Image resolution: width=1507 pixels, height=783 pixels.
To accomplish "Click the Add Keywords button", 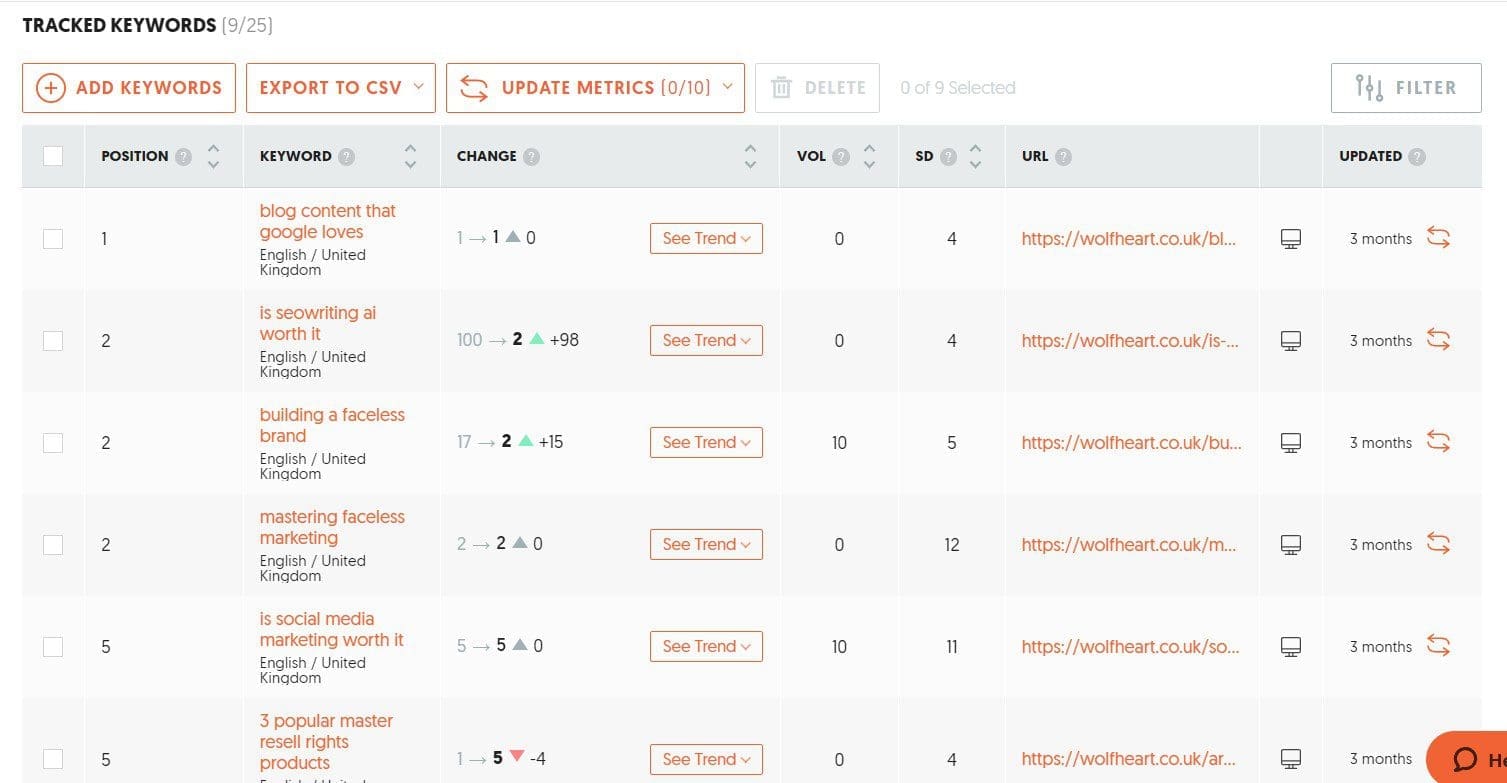I will coord(129,88).
